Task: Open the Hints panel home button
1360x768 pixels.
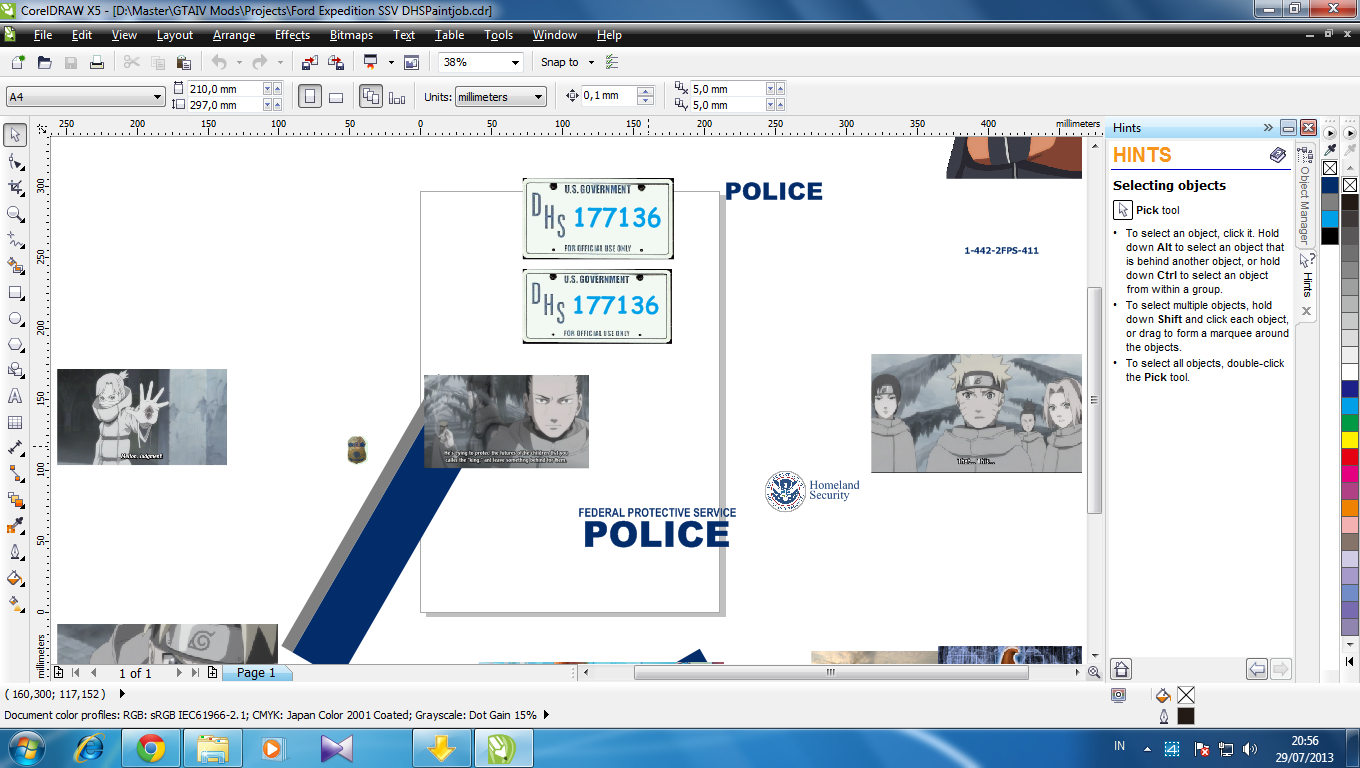Action: 1122,669
